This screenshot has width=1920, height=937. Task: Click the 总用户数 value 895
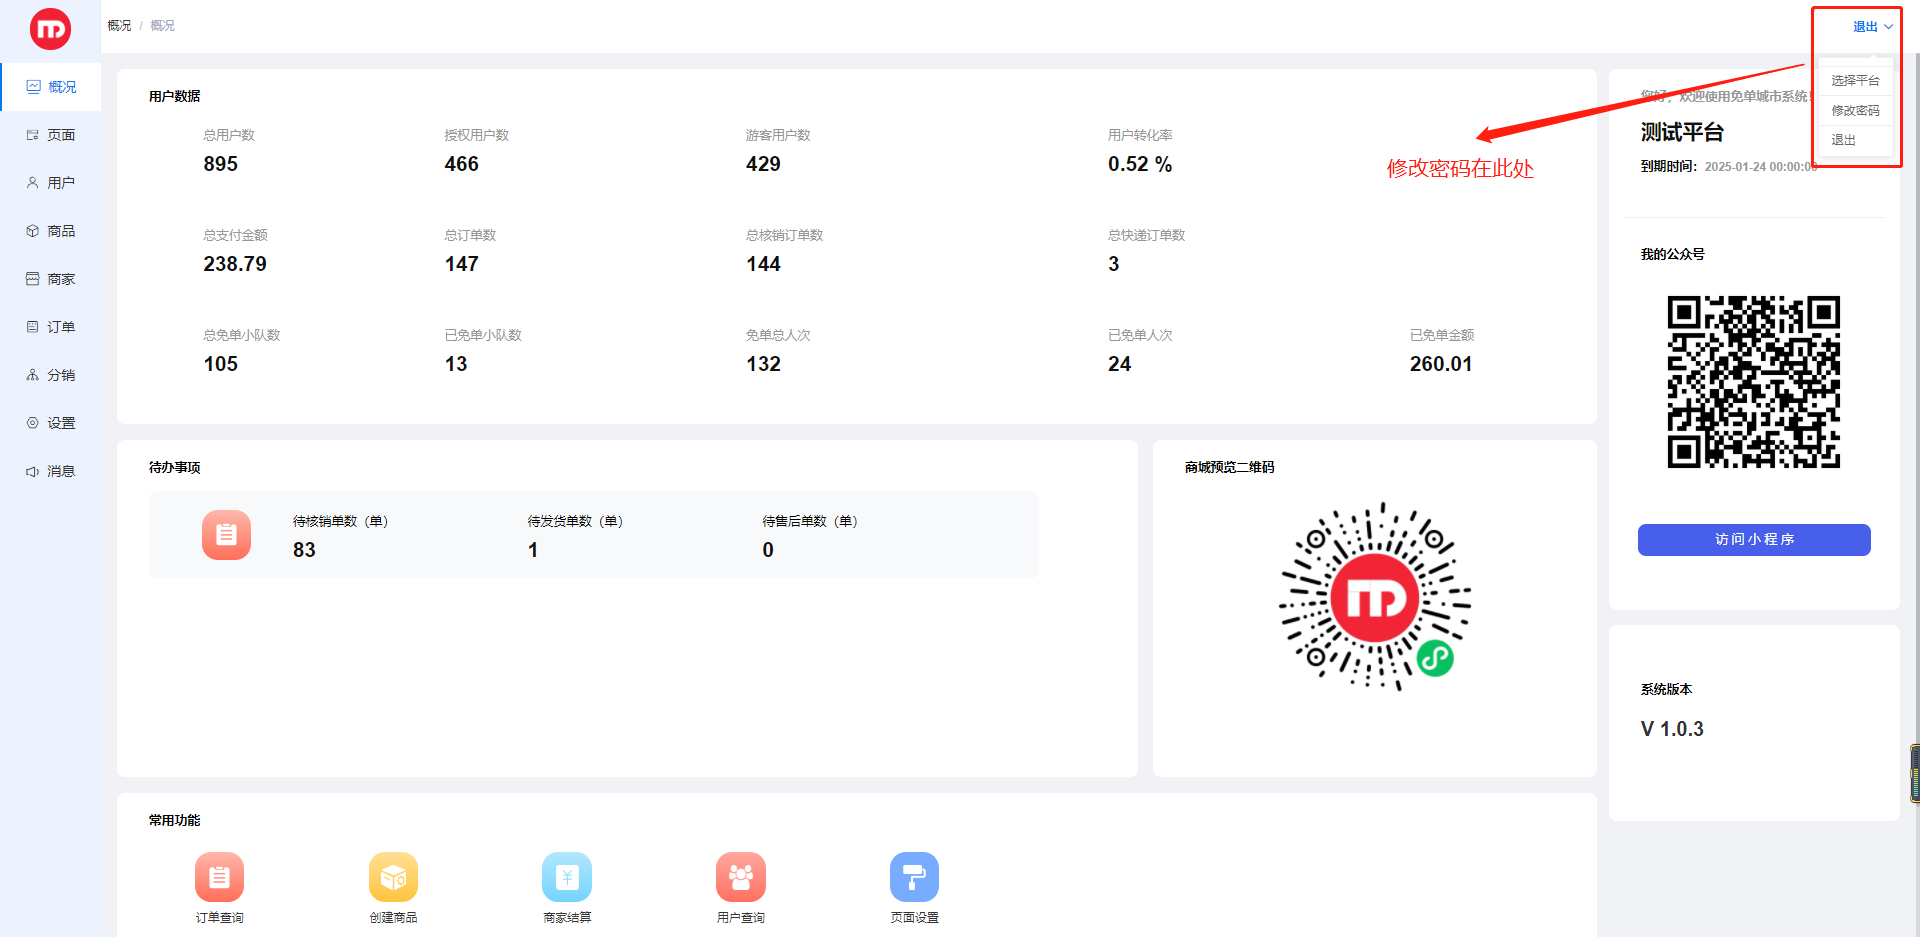[x=221, y=164]
